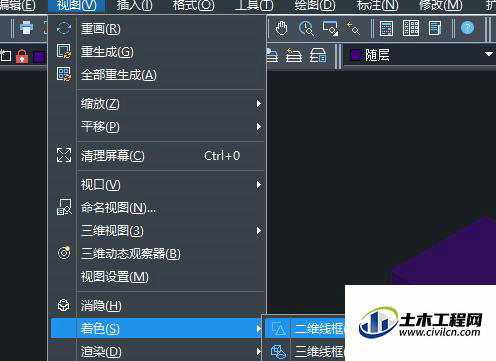Select the pan hand tool

[282, 28]
